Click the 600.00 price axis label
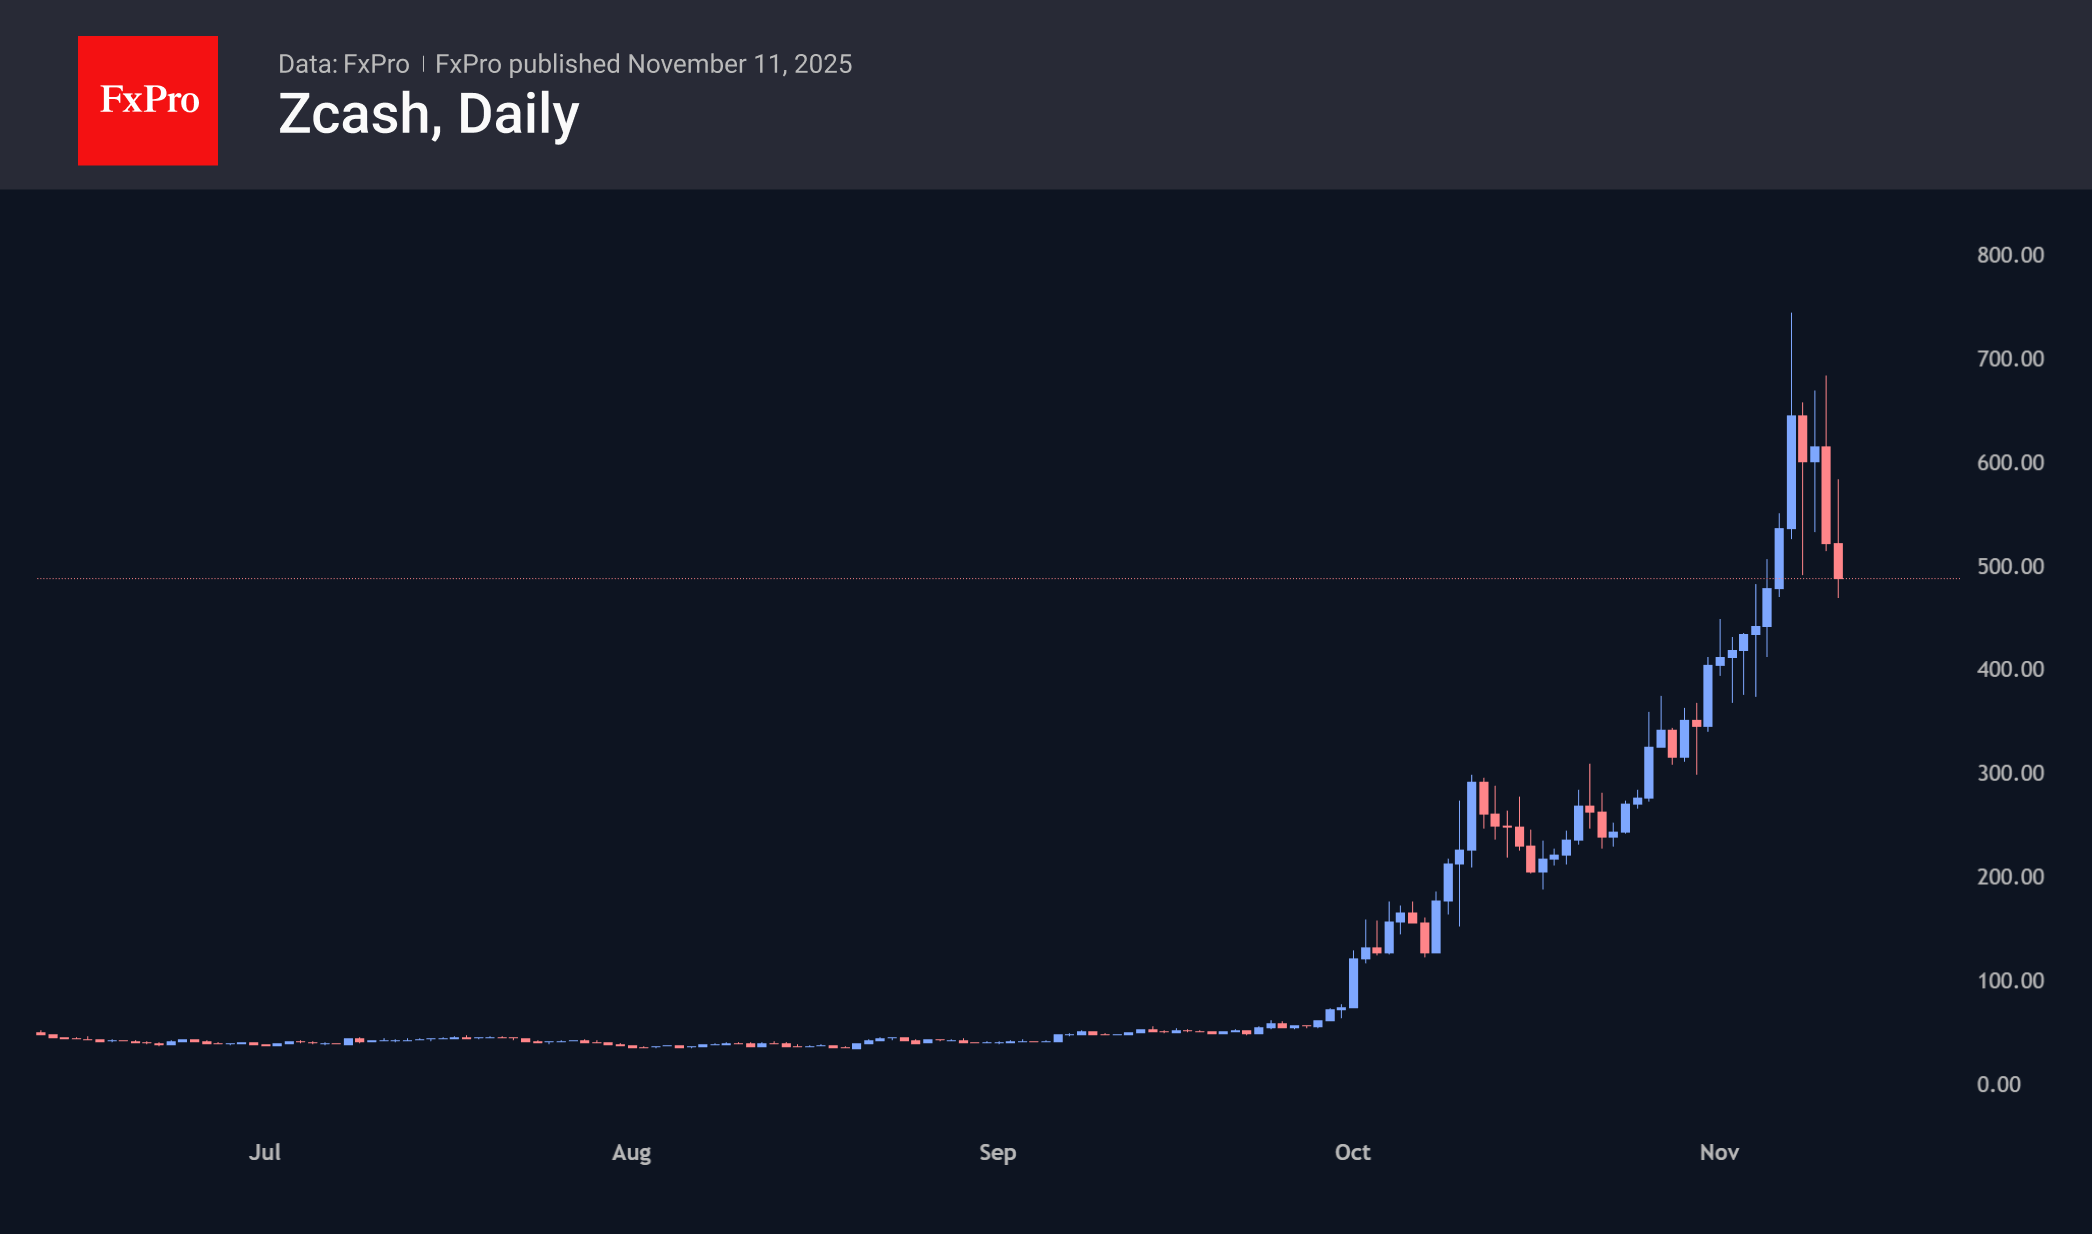Image resolution: width=2092 pixels, height=1234 pixels. (2010, 463)
